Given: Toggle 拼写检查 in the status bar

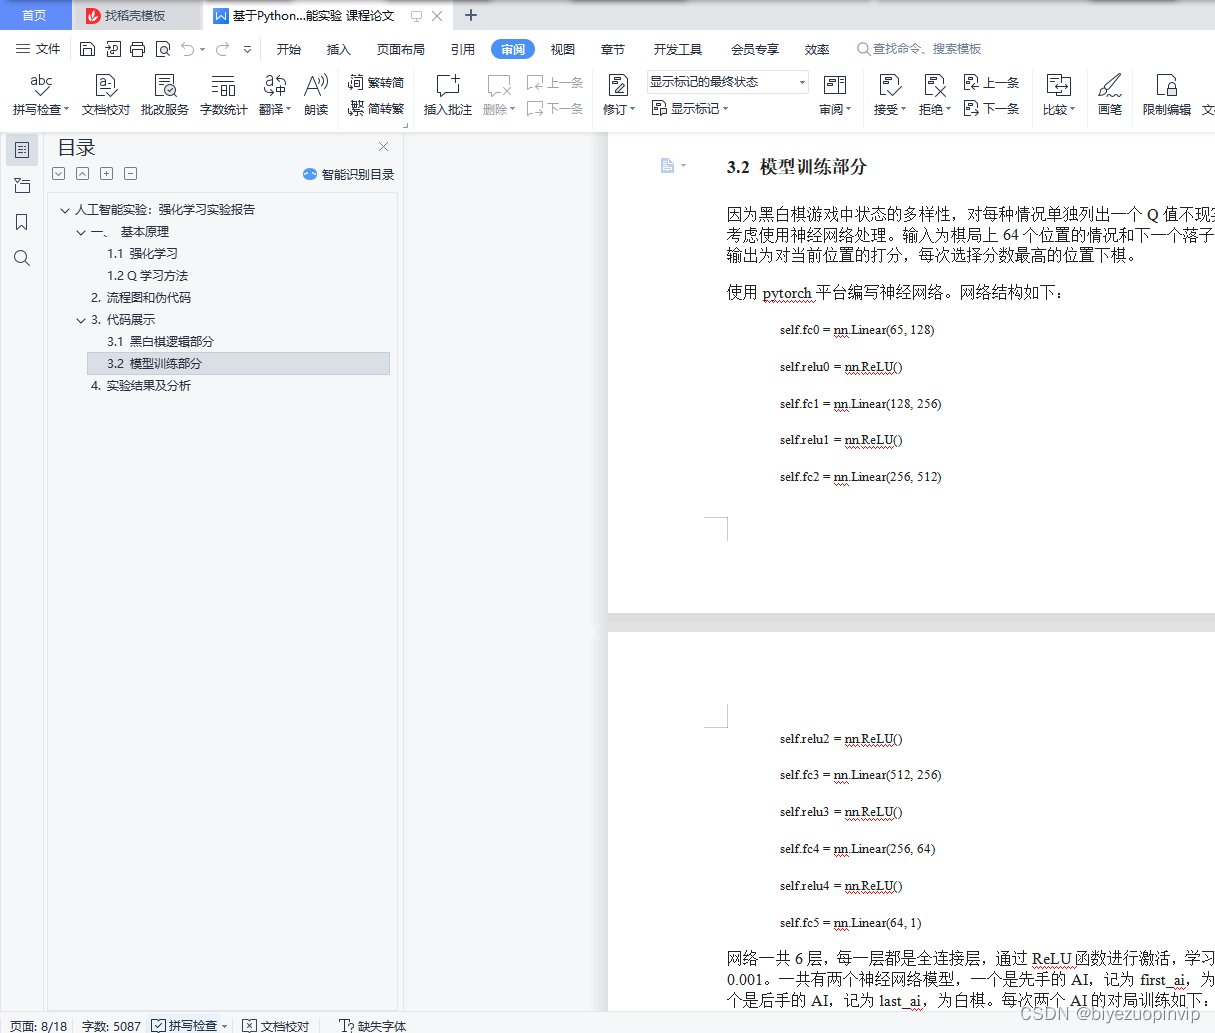Looking at the screenshot, I should [x=188, y=1025].
